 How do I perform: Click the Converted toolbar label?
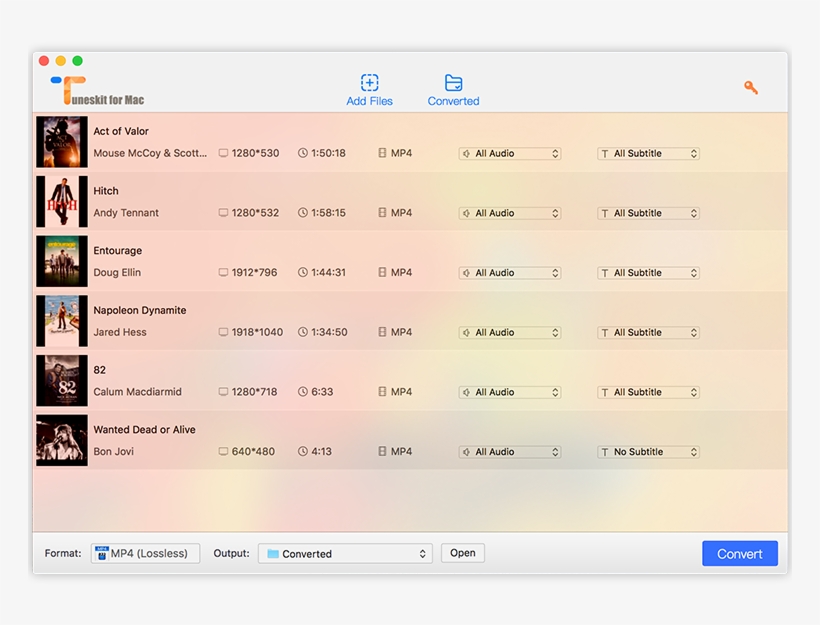click(453, 101)
